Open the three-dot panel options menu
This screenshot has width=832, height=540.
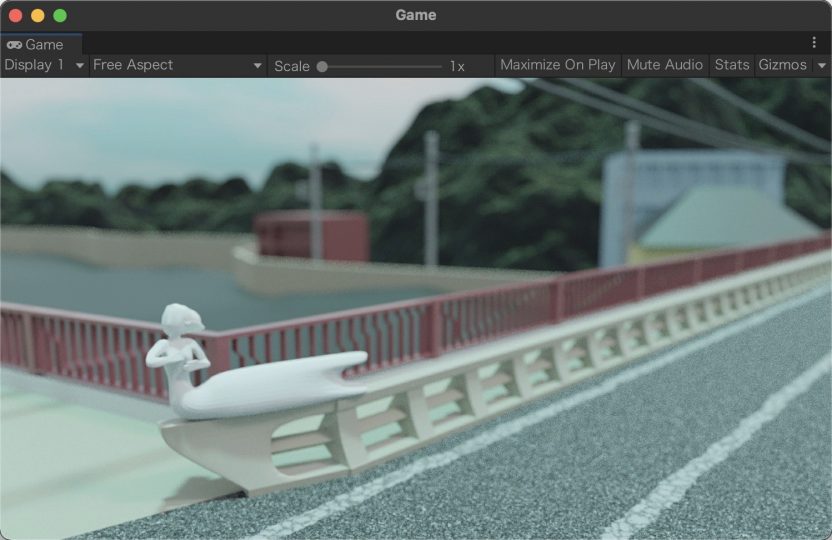point(814,42)
